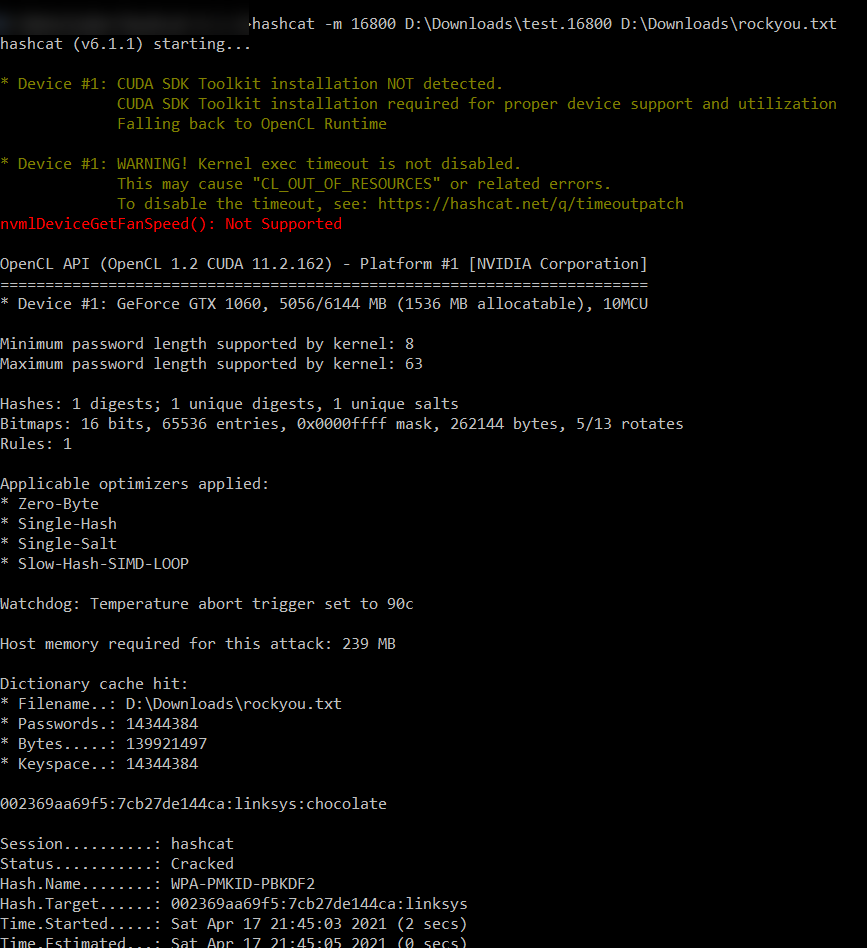Click the 'CUDA SDK Toolkit installation required' line

477,104
